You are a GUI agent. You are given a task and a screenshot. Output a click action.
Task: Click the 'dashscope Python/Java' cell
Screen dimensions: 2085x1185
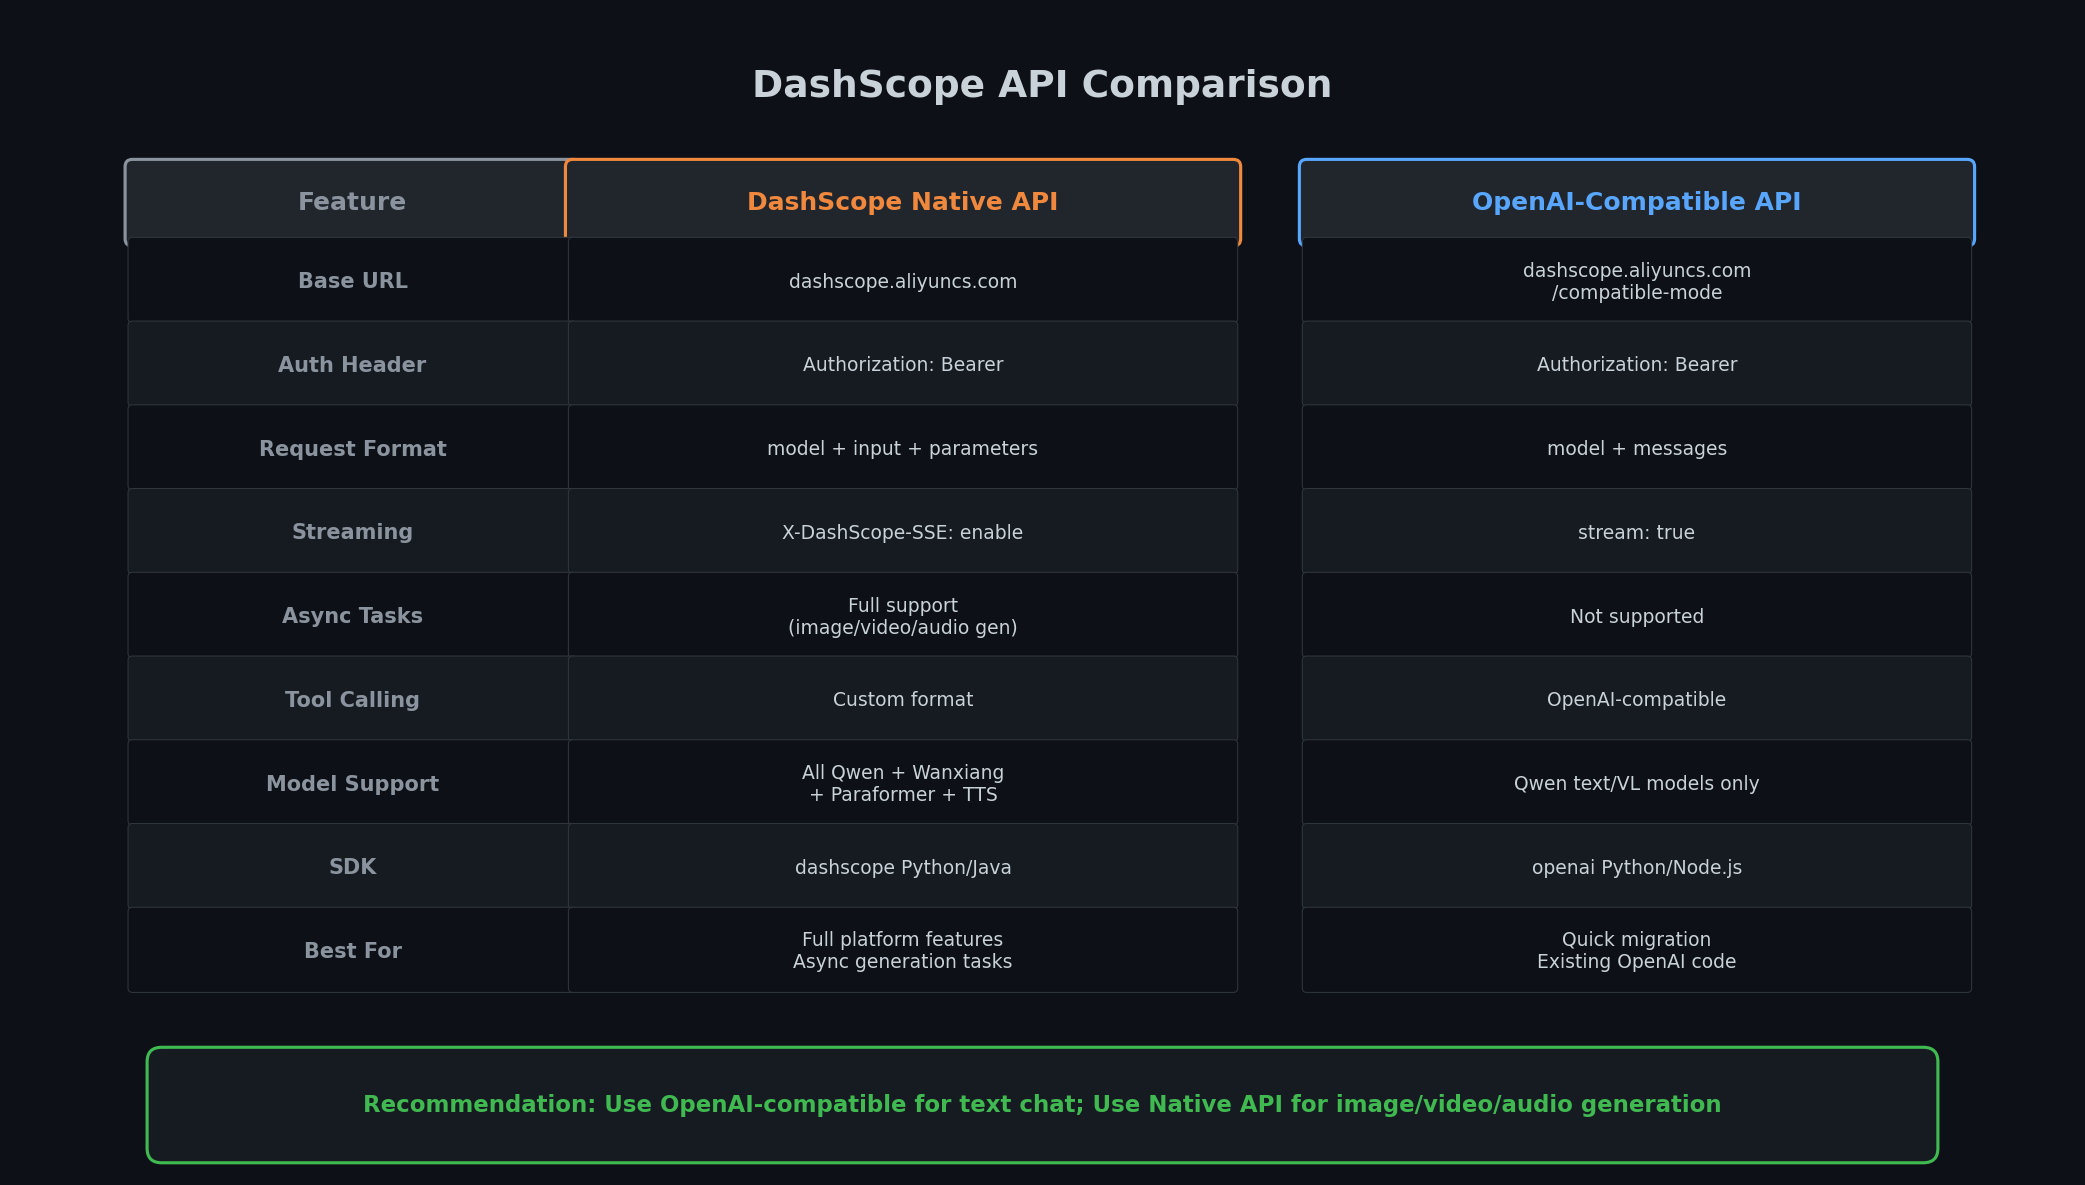[x=902, y=868]
